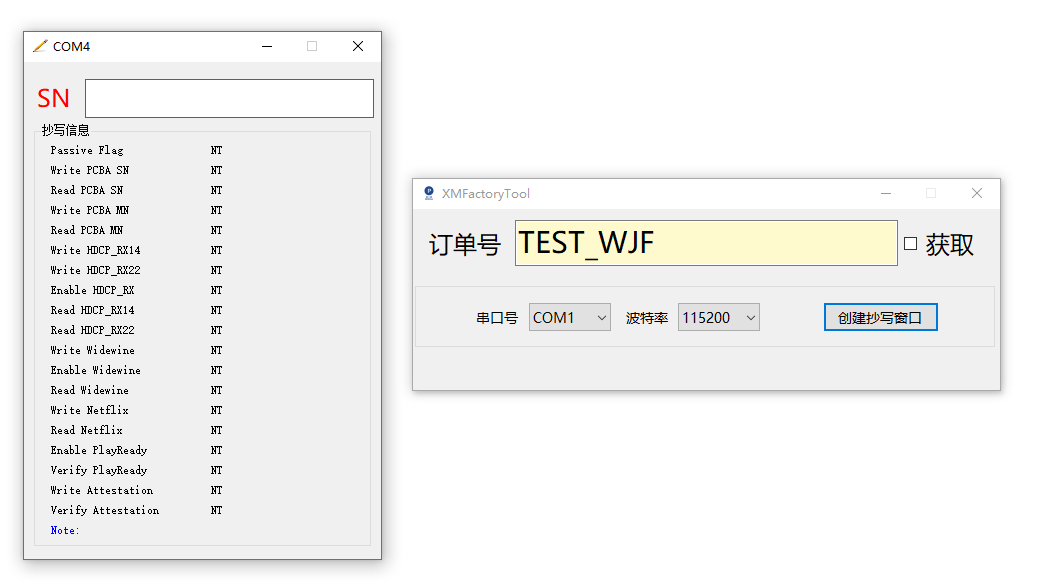This screenshot has width=1043, height=586.
Task: Click the pencil icon in COM4 title bar
Action: pyautogui.click(x=41, y=46)
